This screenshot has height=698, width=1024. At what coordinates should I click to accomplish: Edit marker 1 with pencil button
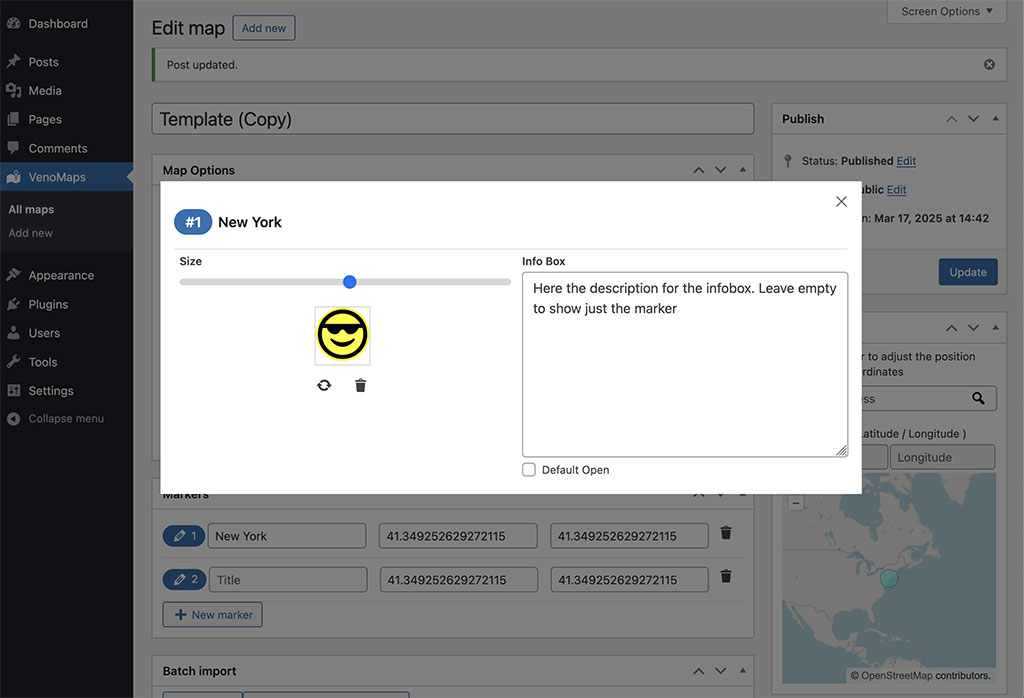click(x=184, y=536)
